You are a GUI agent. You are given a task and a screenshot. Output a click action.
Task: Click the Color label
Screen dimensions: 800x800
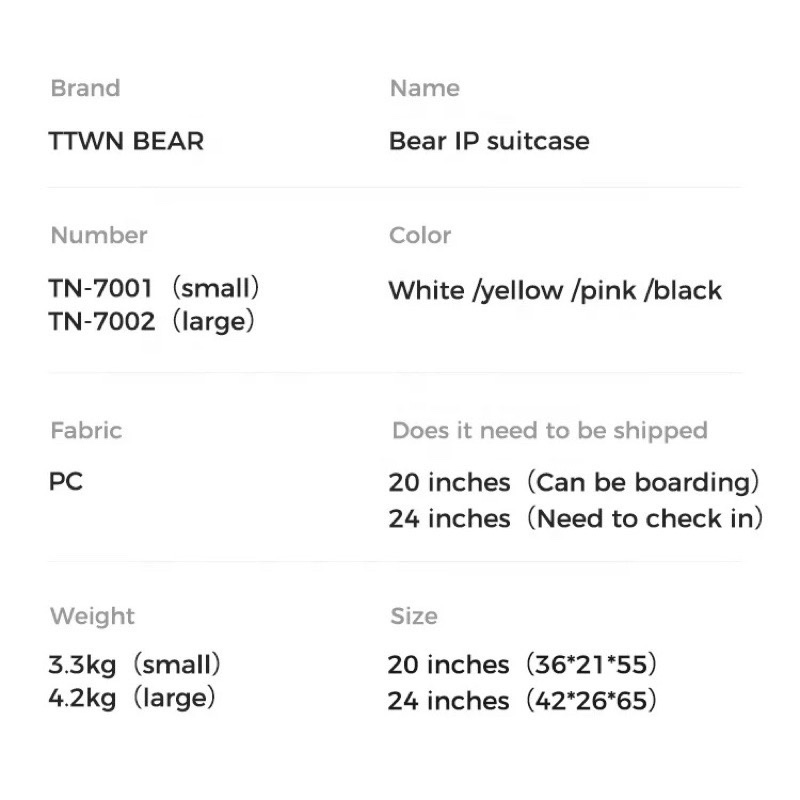click(x=420, y=235)
